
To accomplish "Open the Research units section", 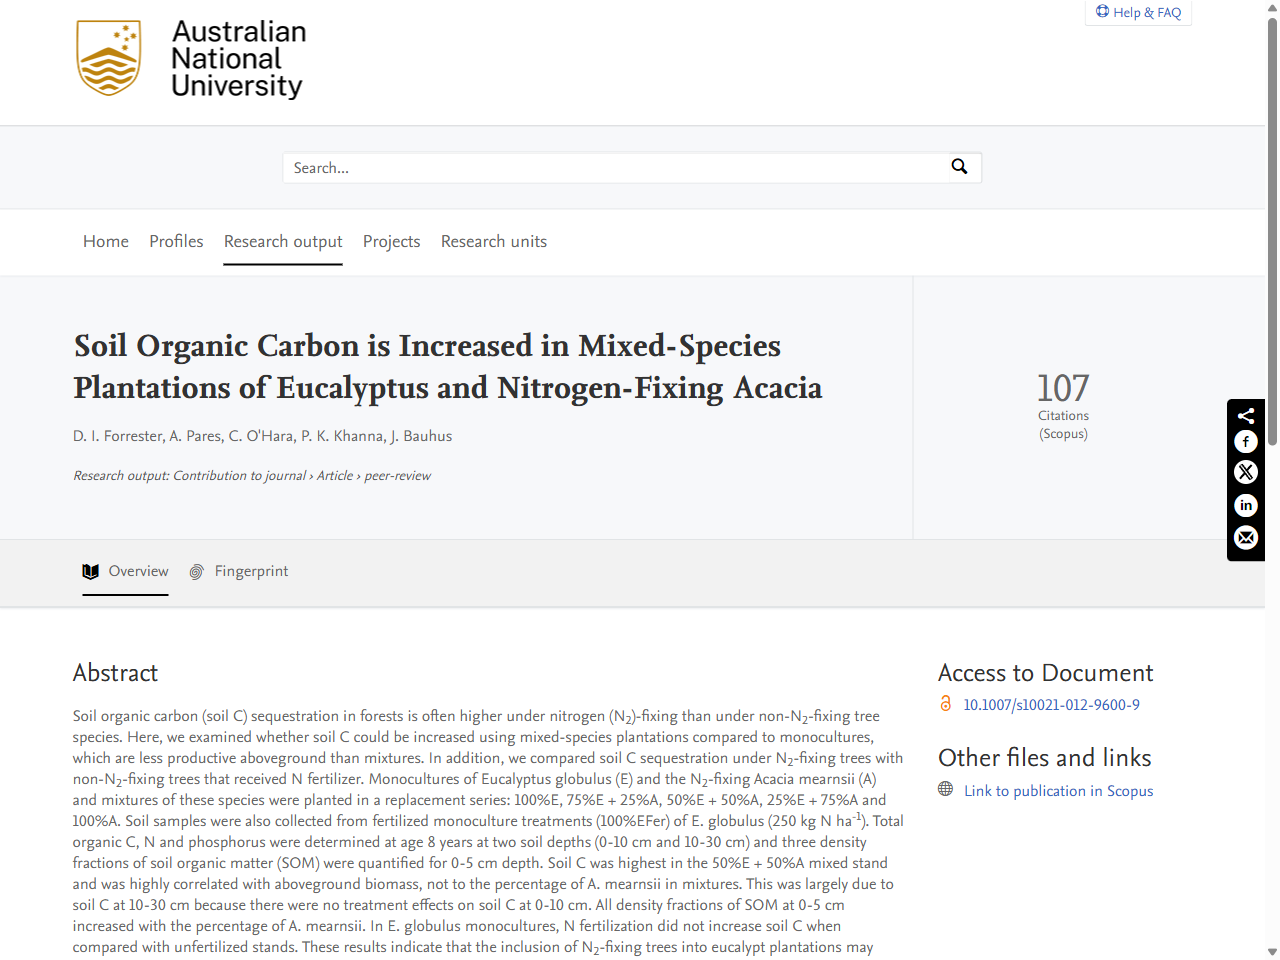I will 494,241.
